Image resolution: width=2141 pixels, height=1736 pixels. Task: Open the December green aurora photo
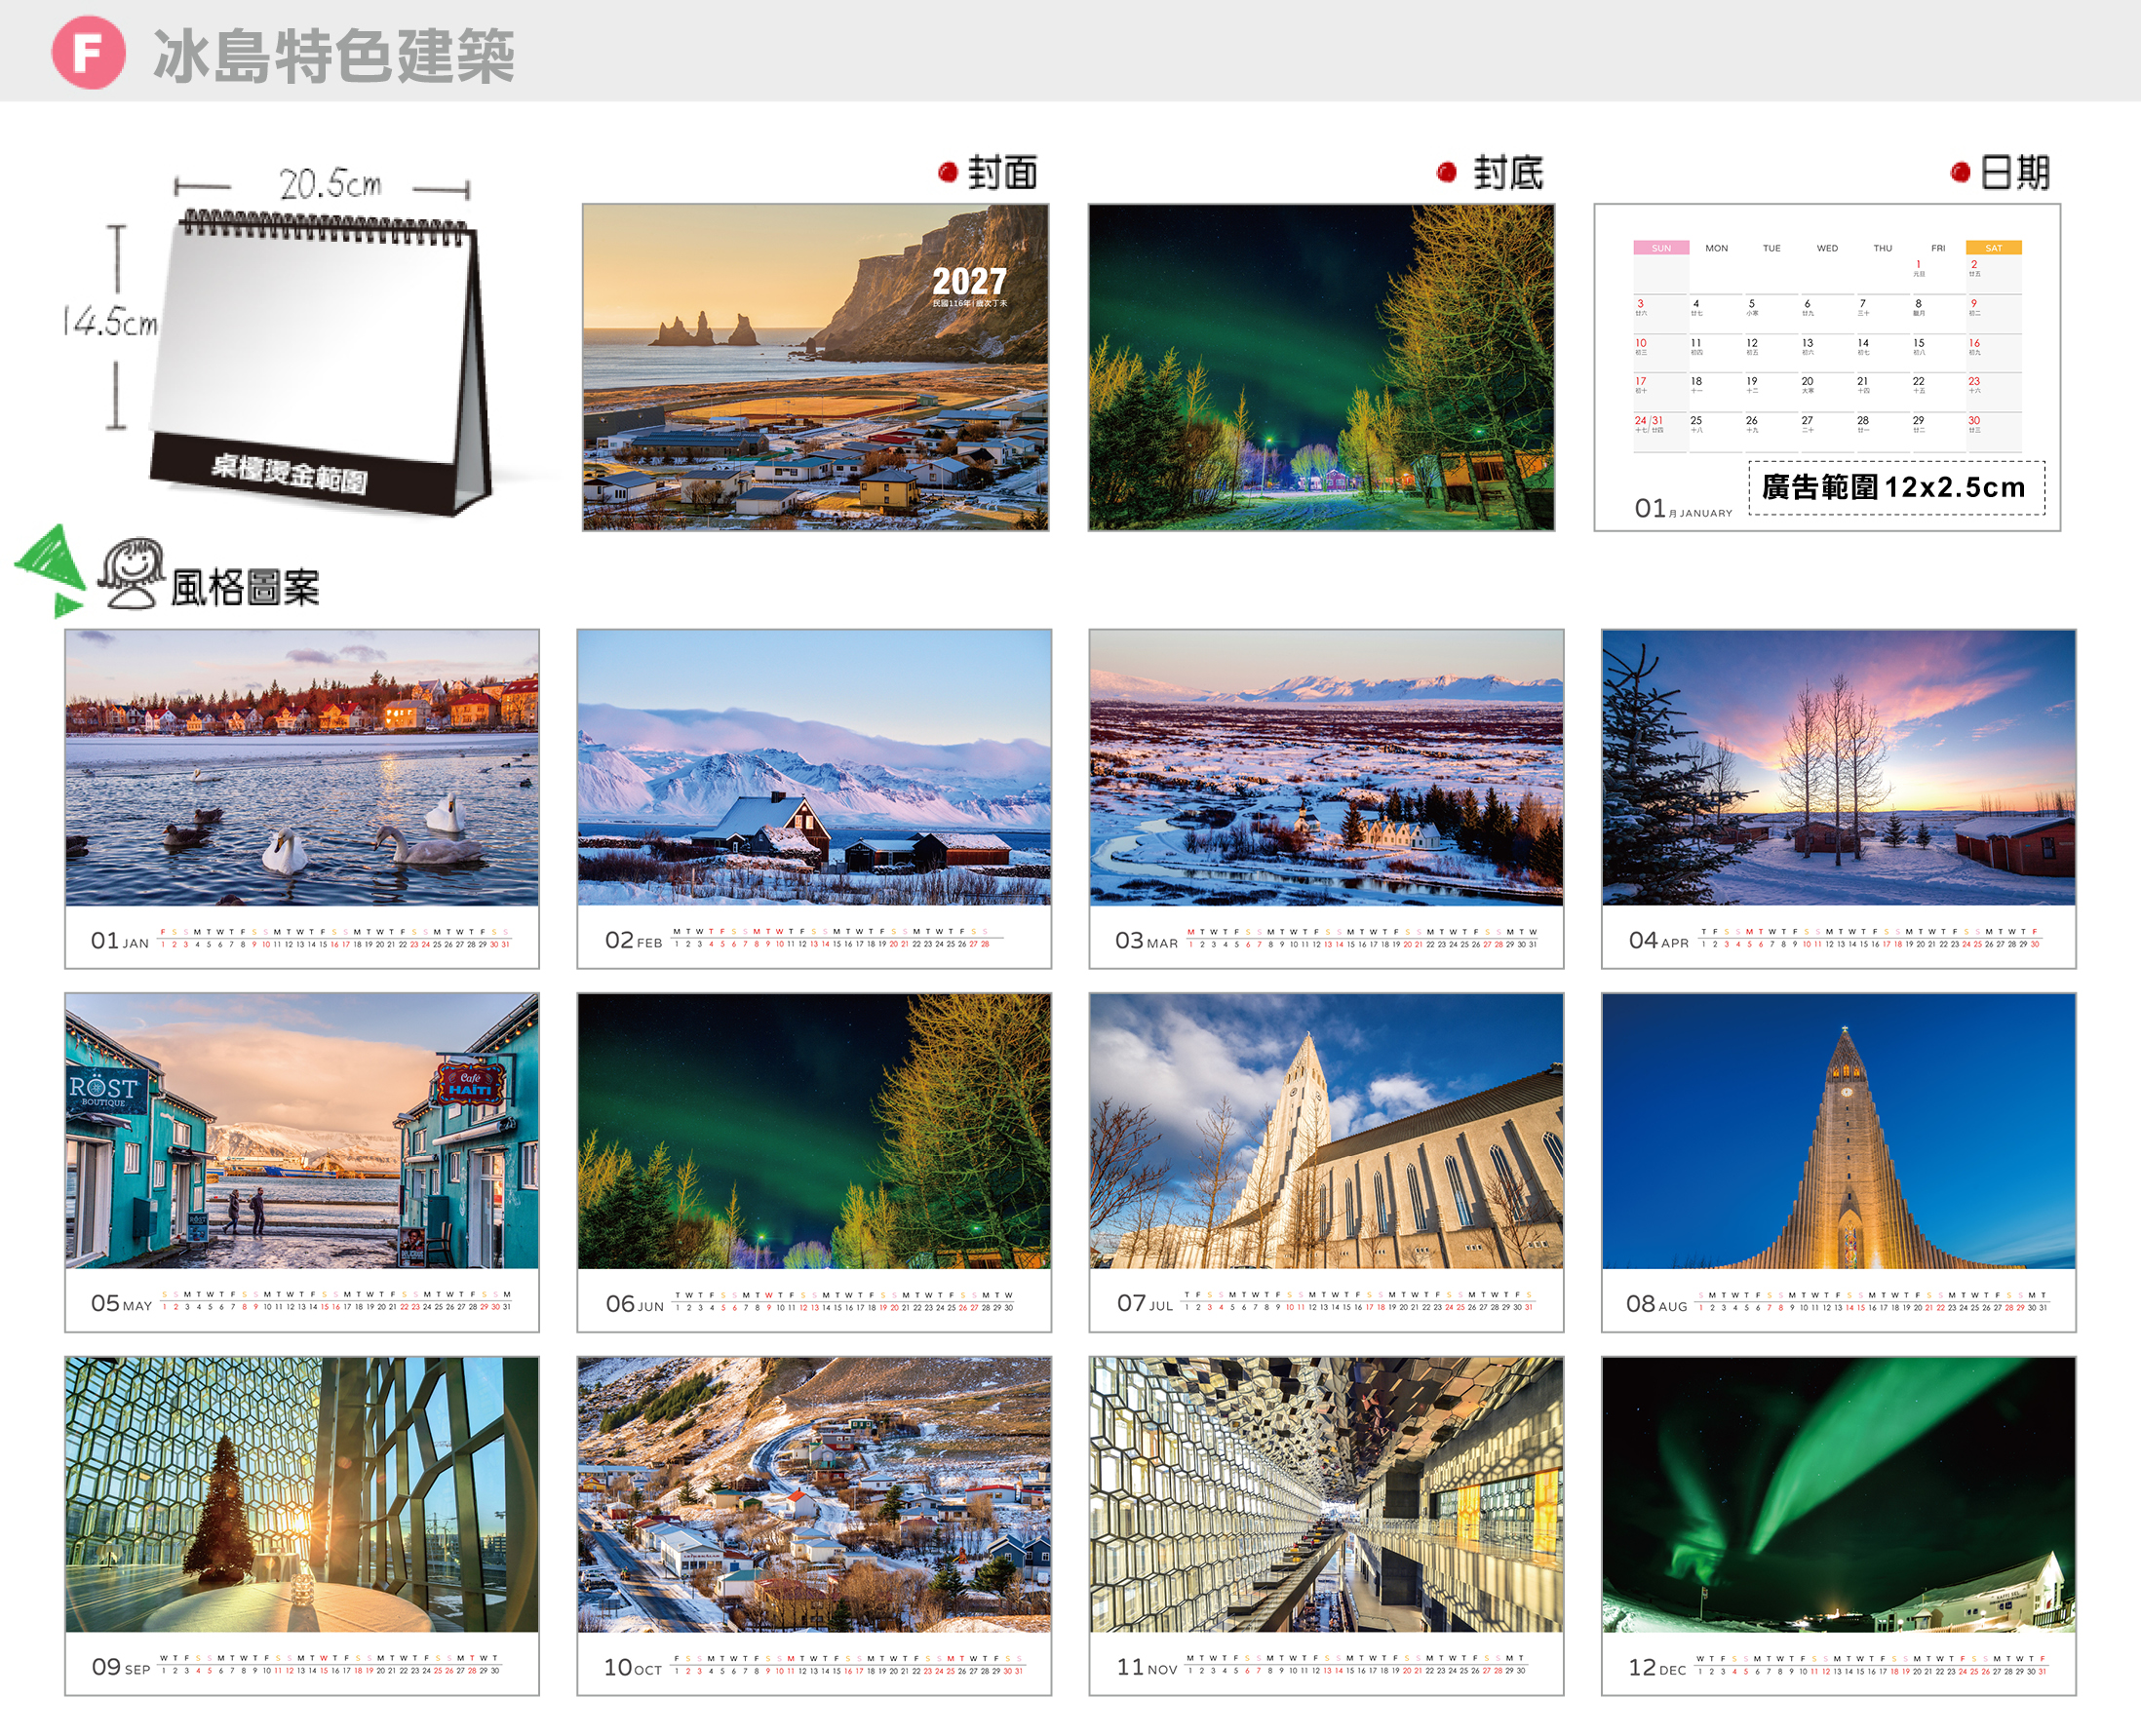[x=1838, y=1495]
